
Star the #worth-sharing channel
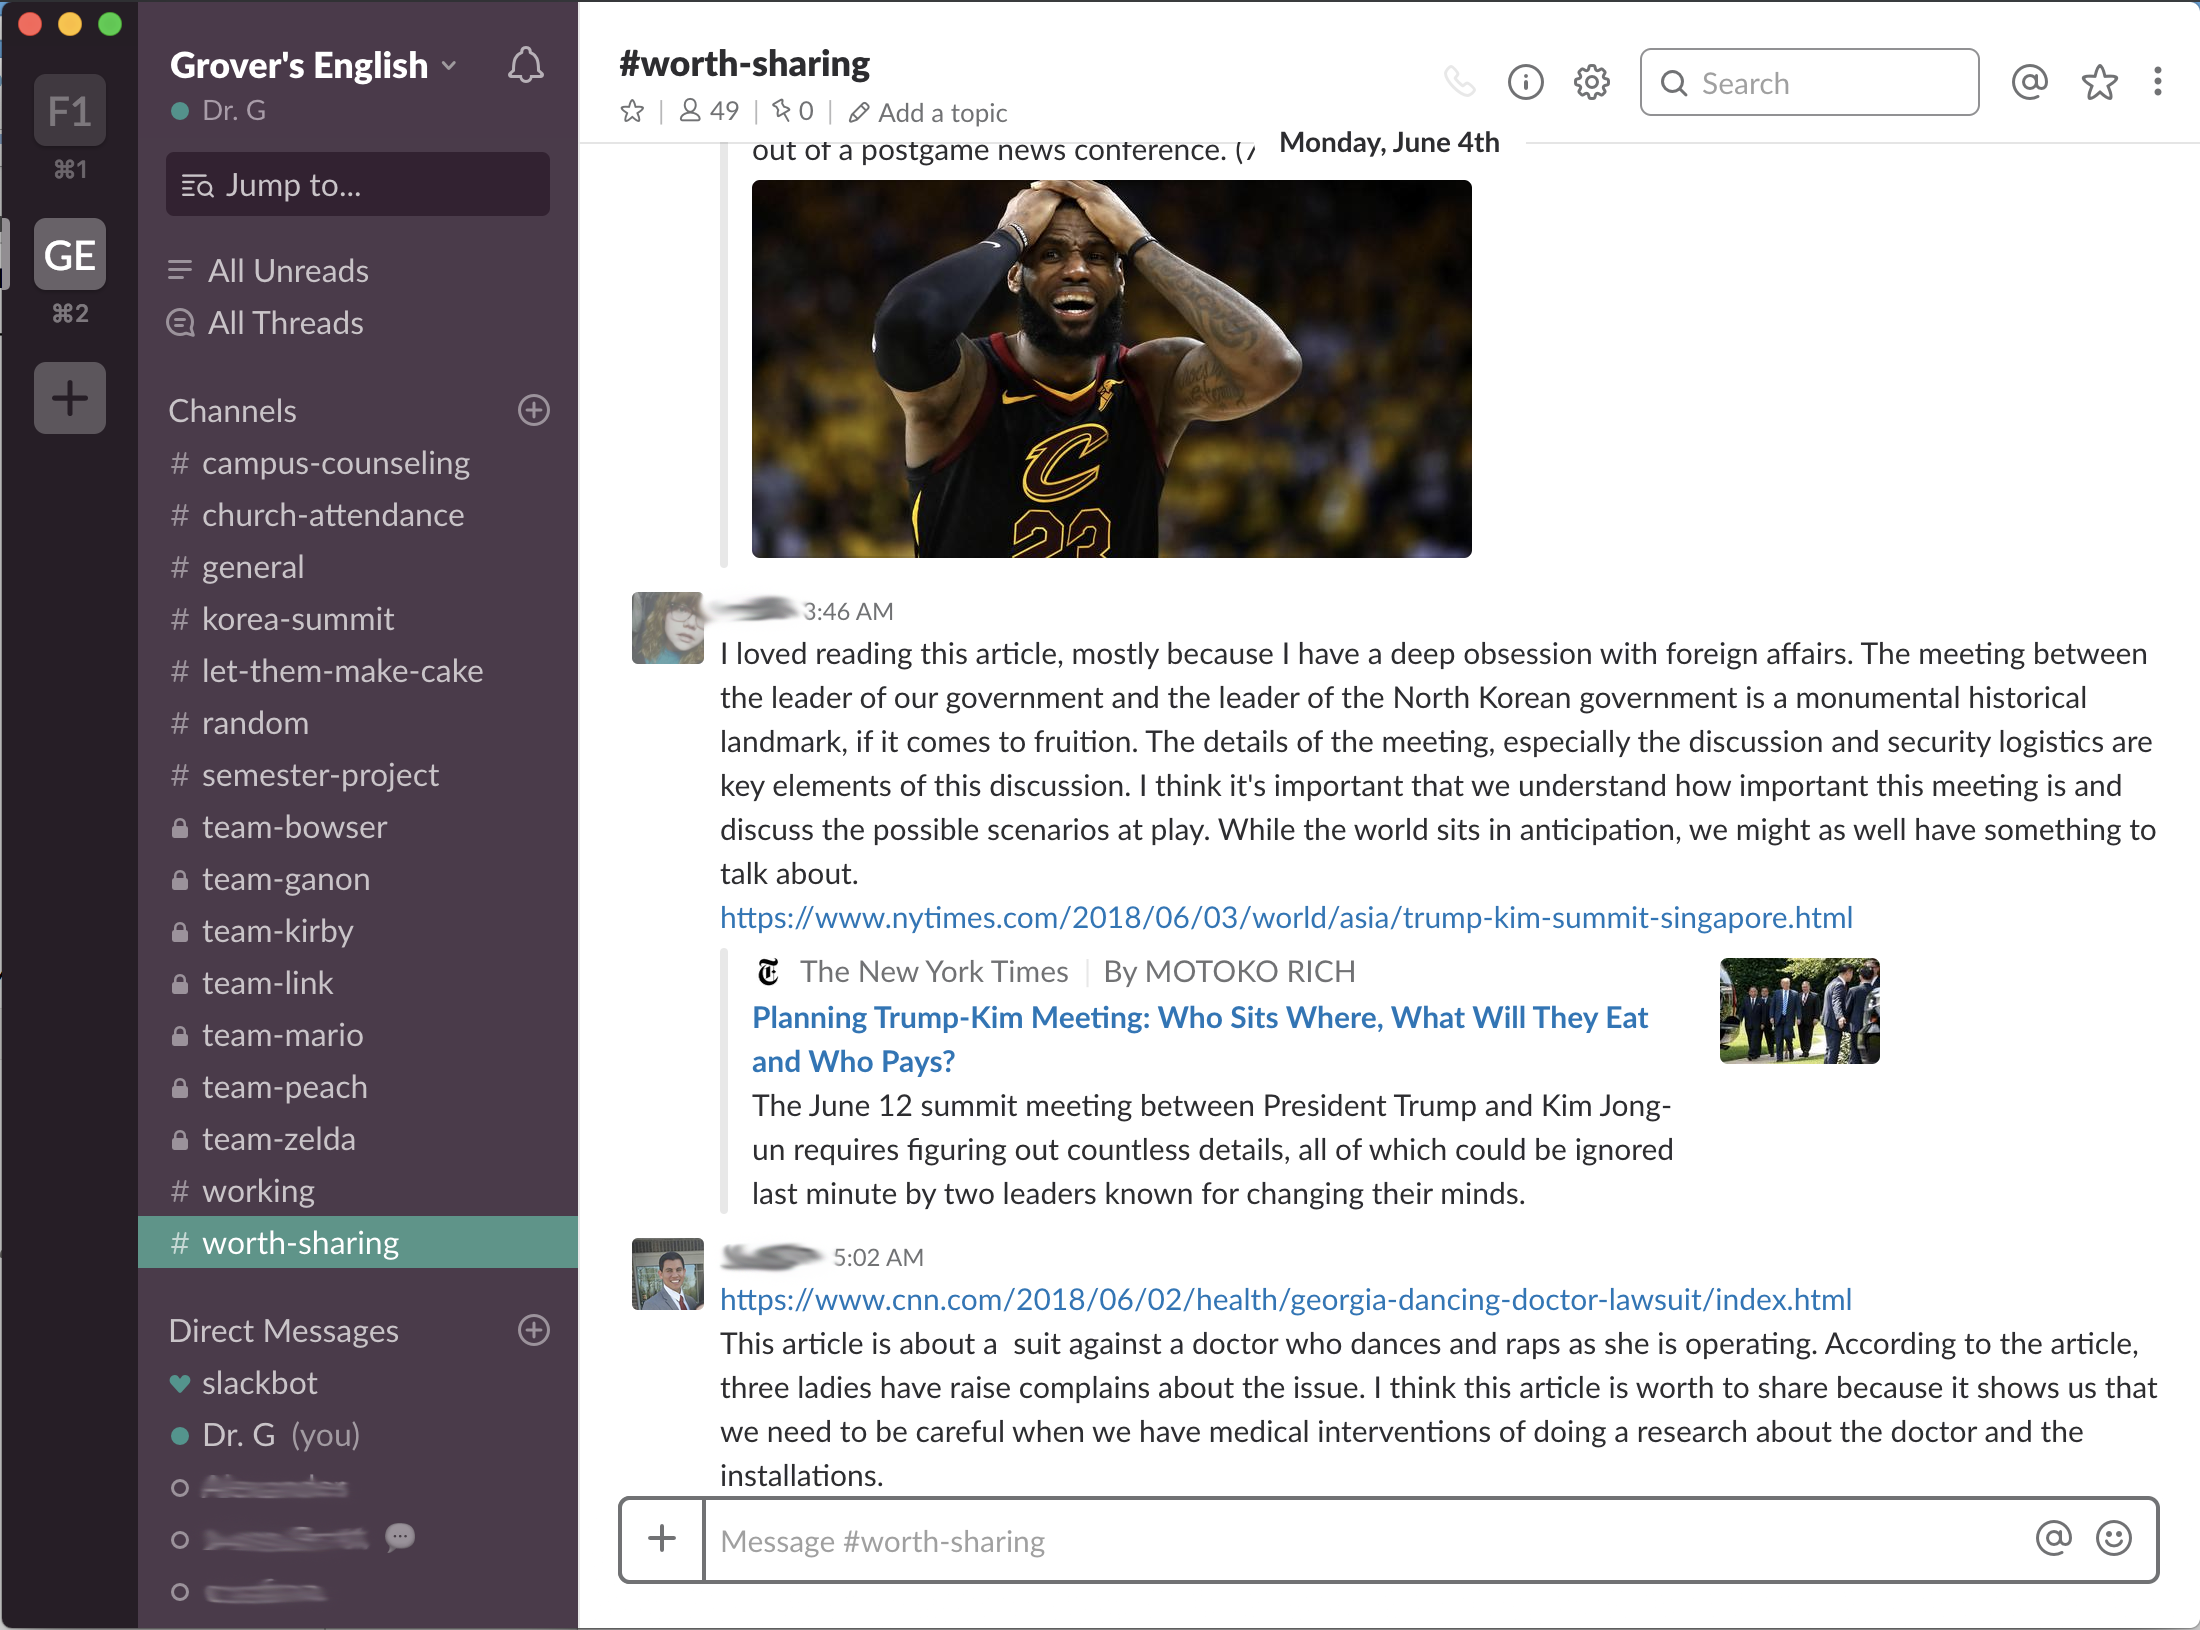point(632,112)
